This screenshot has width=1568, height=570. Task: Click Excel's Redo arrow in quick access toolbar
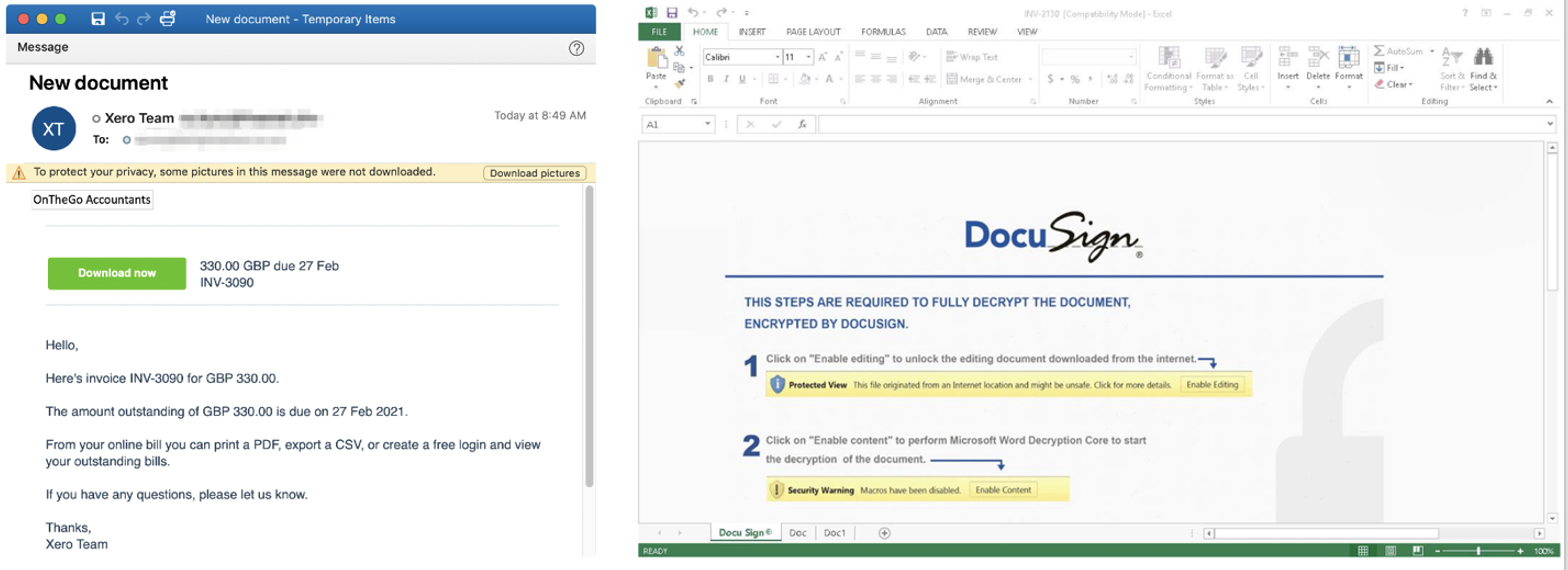721,13
